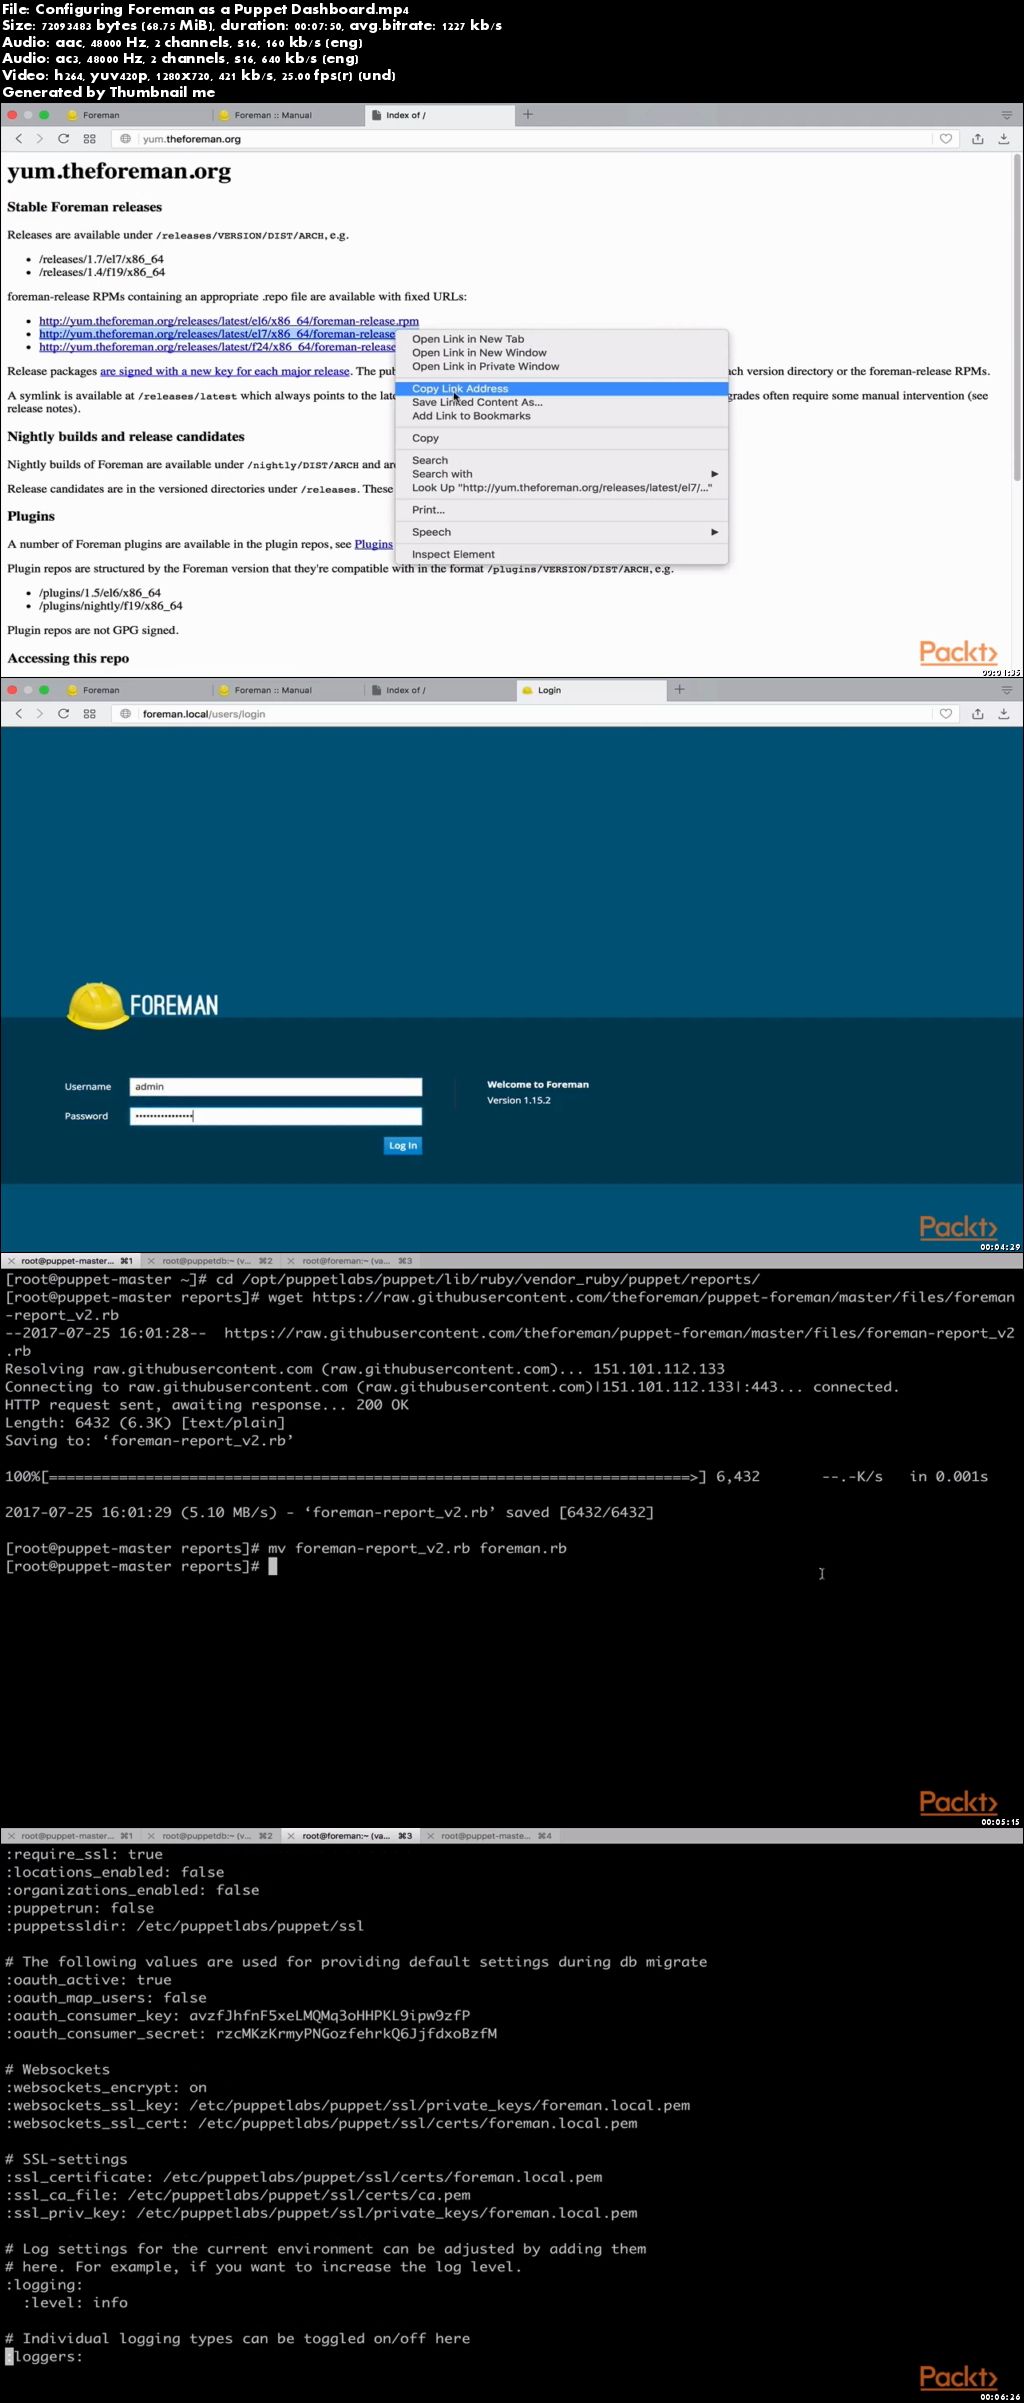Image resolution: width=1024 pixels, height=2403 pixels.
Task: Bookmark yum.theforeman.org with the heart icon
Action: [x=946, y=139]
